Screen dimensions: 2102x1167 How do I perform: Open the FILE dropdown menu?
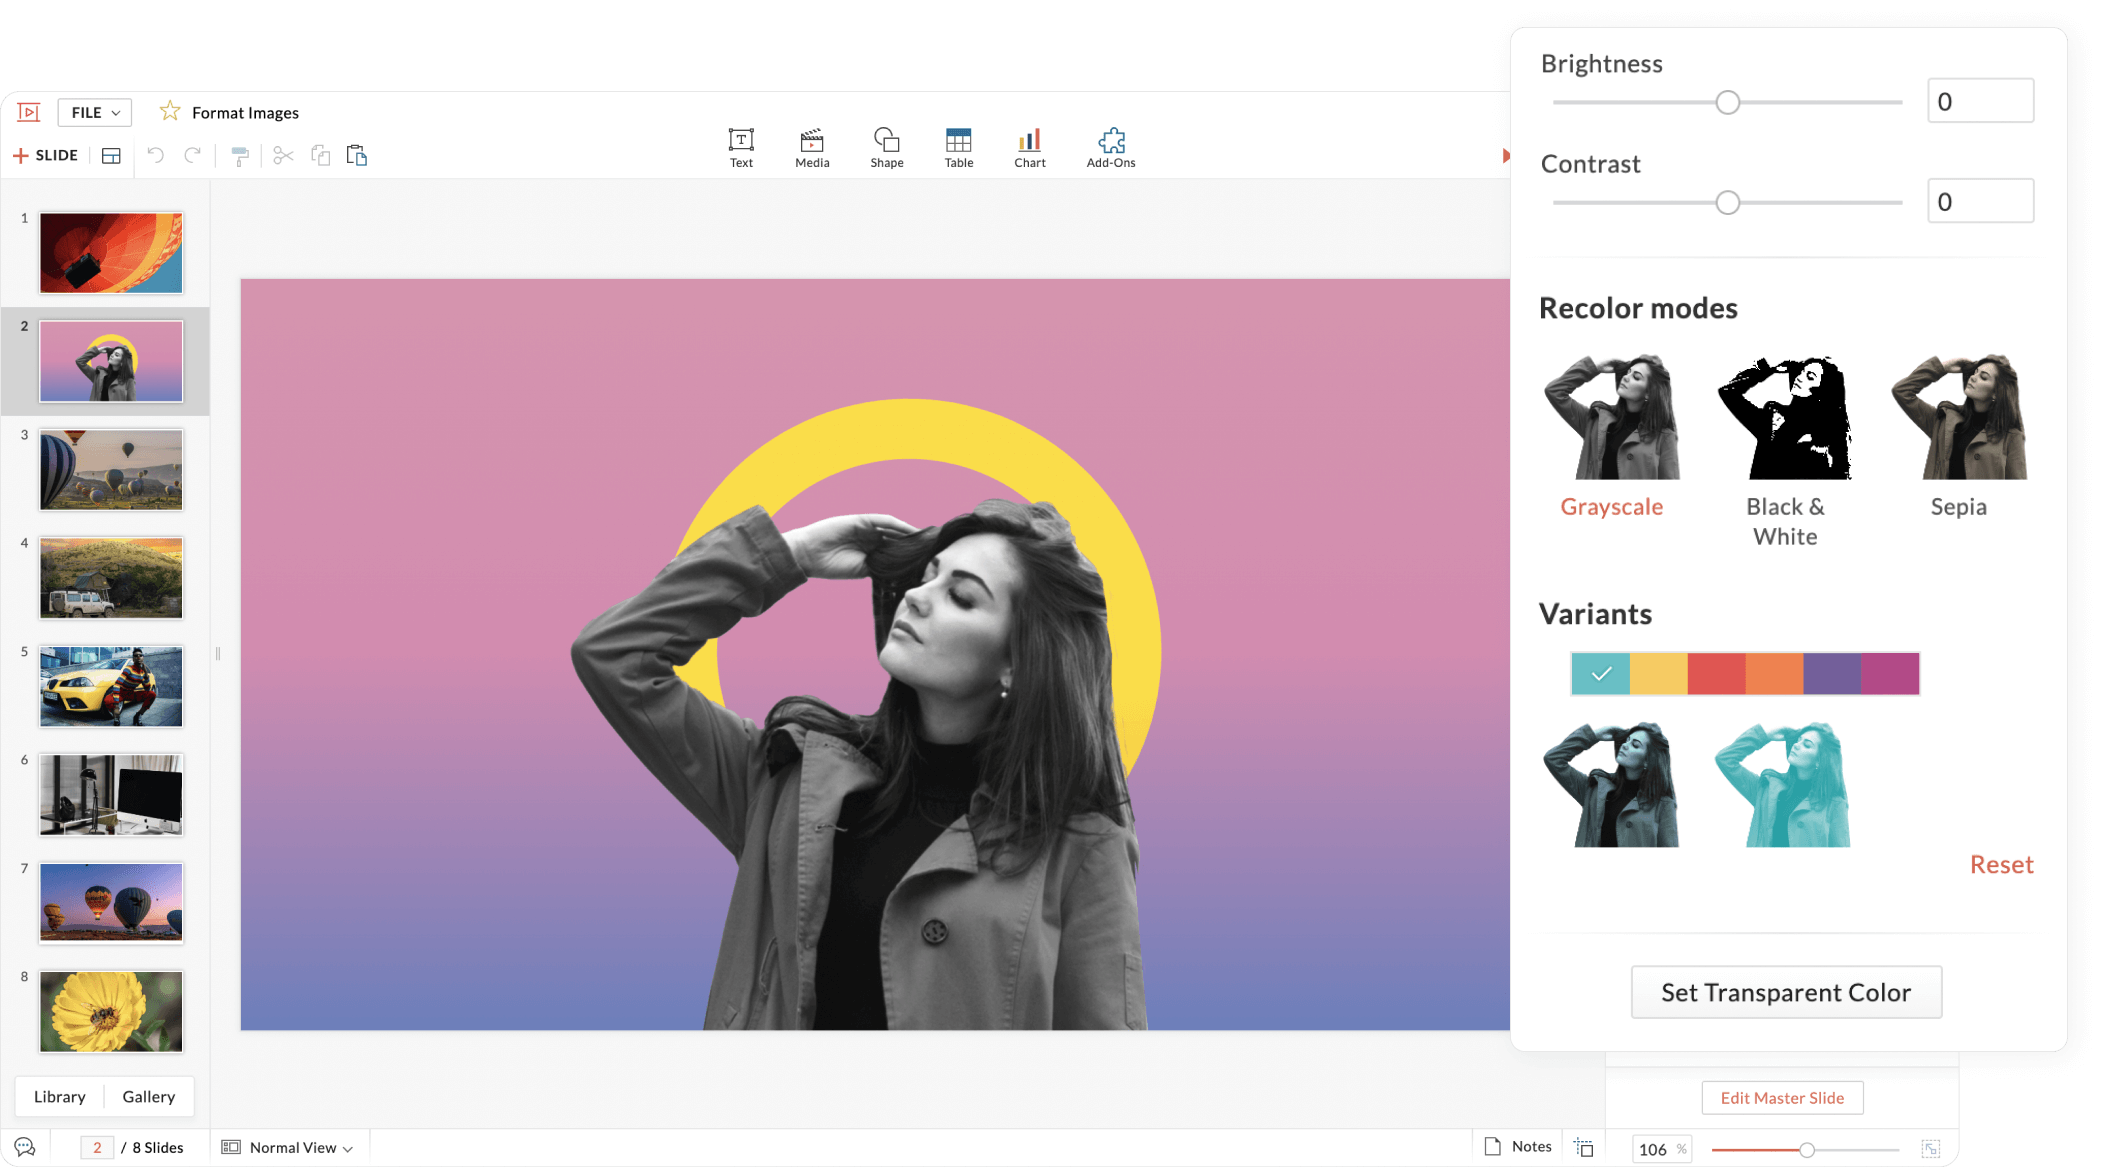95,113
